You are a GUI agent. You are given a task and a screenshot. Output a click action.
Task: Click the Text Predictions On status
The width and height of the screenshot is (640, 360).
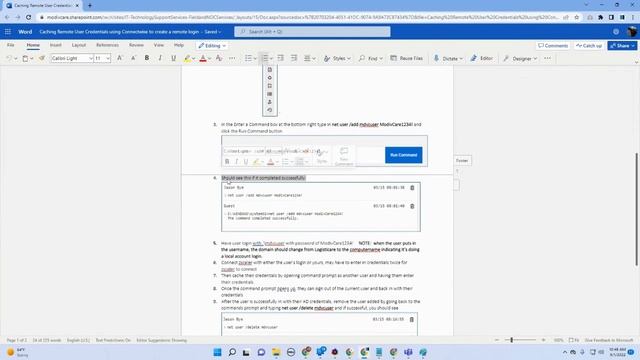pos(113,340)
